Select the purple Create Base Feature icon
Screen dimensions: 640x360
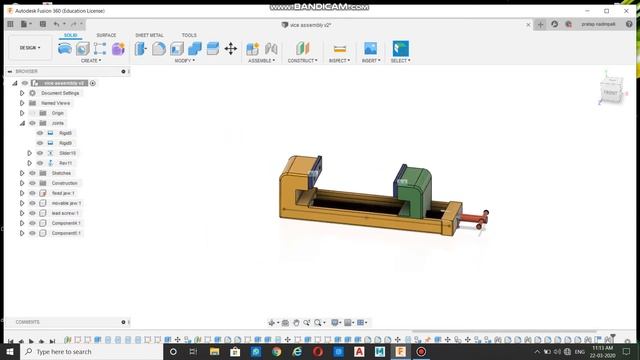118,49
